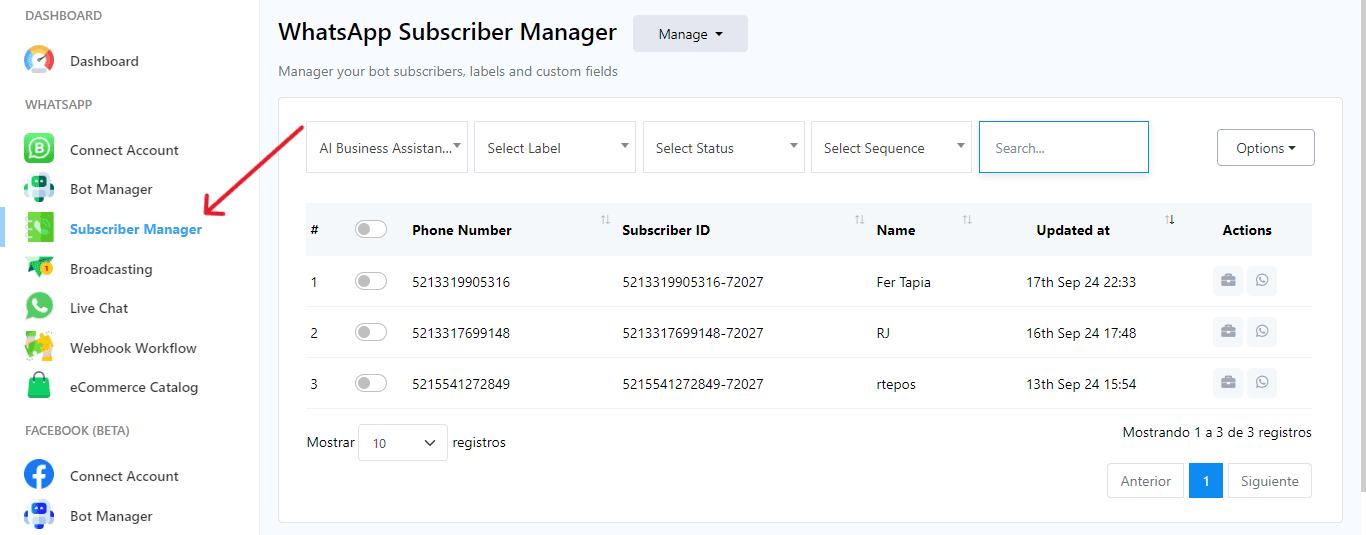Sort table by Updated at column
The image size is (1366, 535).
pos(1073,230)
